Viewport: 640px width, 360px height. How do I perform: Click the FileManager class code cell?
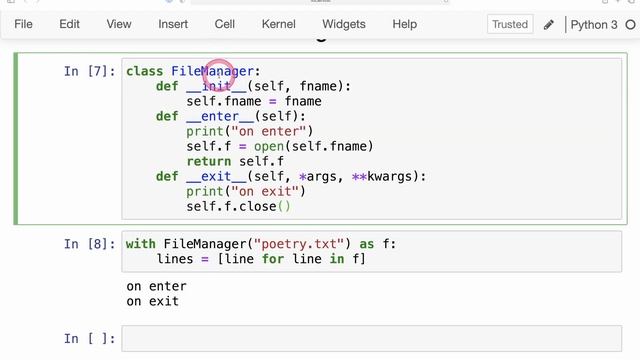pyautogui.click(x=372, y=139)
